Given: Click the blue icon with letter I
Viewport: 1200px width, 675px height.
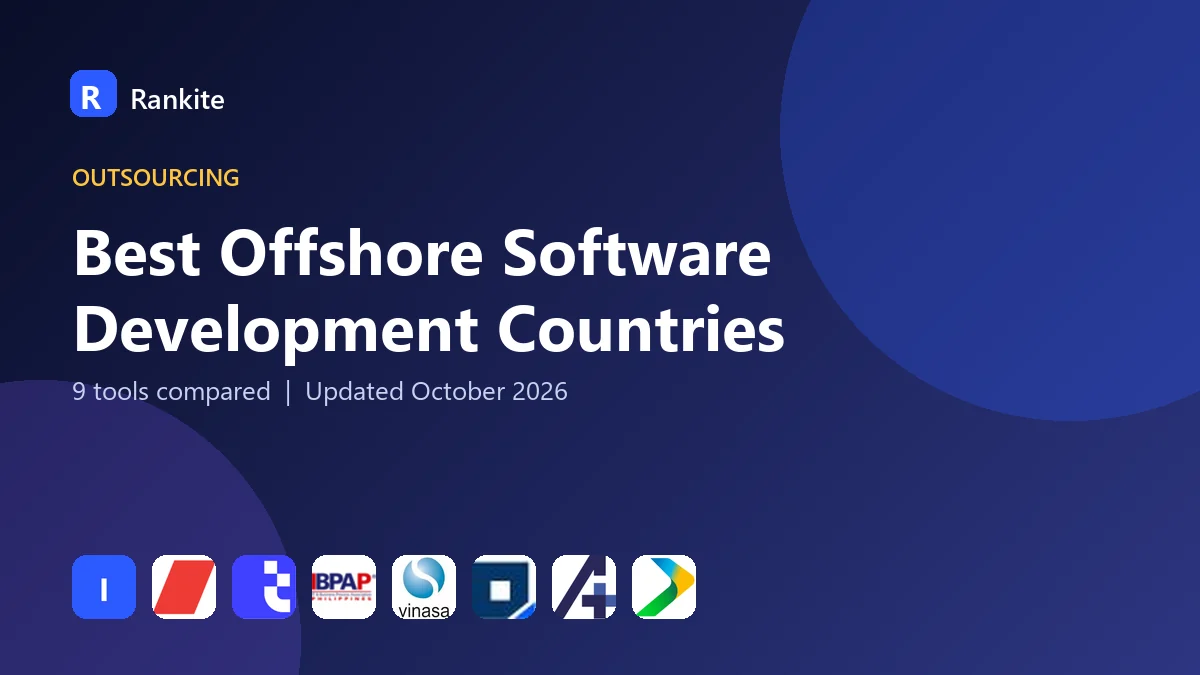Looking at the screenshot, I should pyautogui.click(x=104, y=587).
